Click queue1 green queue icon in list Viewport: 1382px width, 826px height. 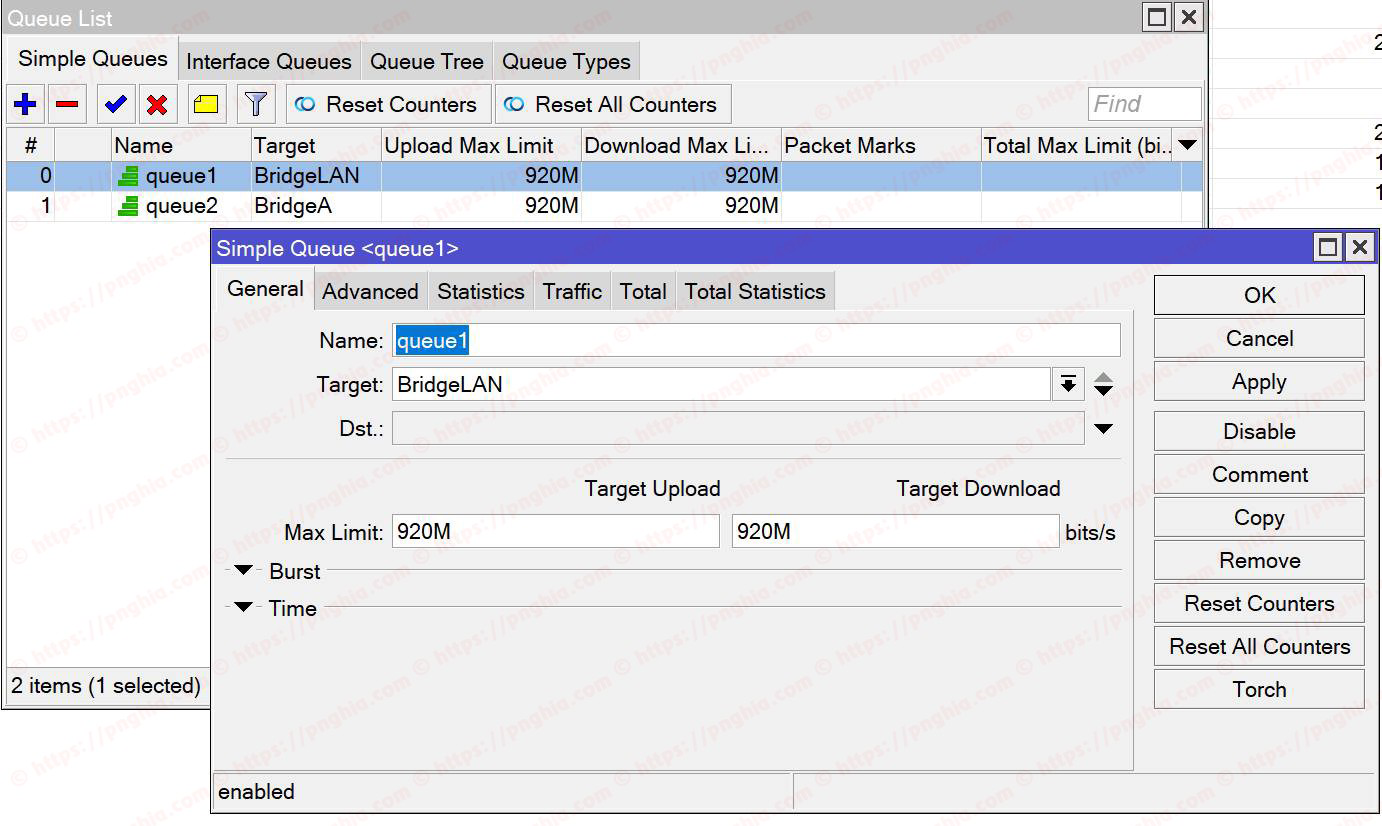click(x=128, y=176)
